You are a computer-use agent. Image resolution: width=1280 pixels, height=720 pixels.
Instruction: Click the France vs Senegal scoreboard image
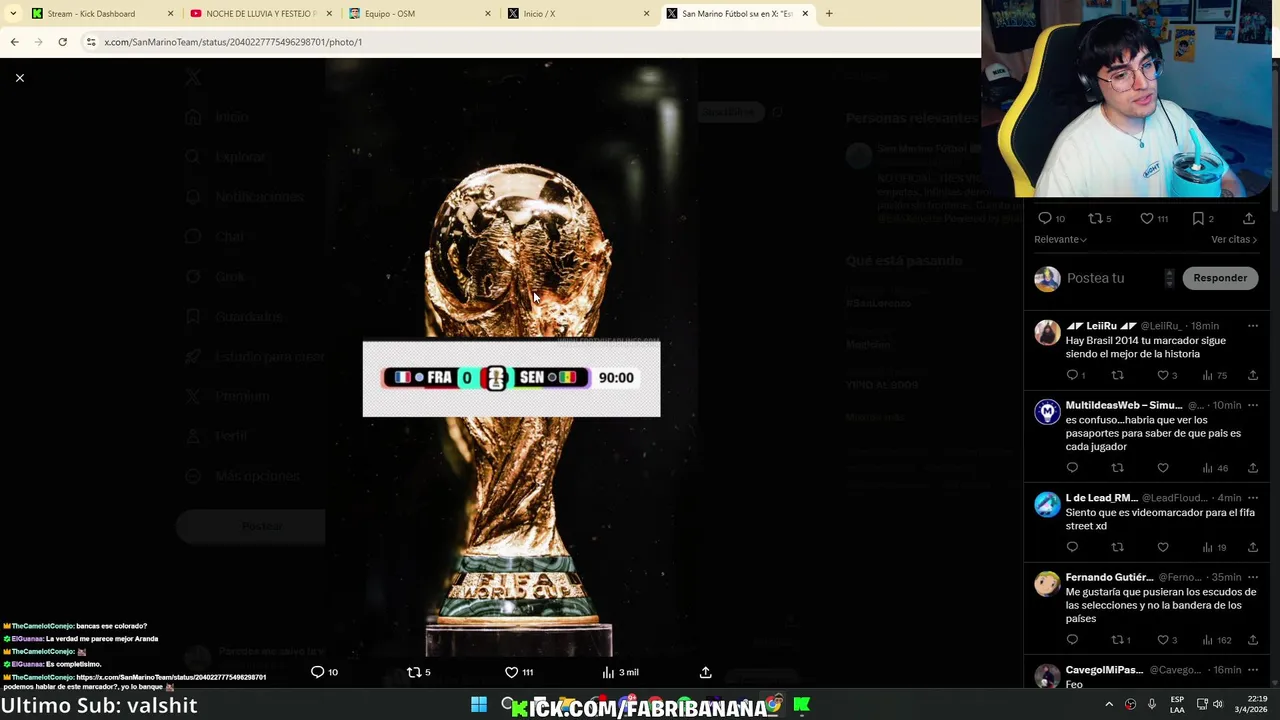pos(511,378)
